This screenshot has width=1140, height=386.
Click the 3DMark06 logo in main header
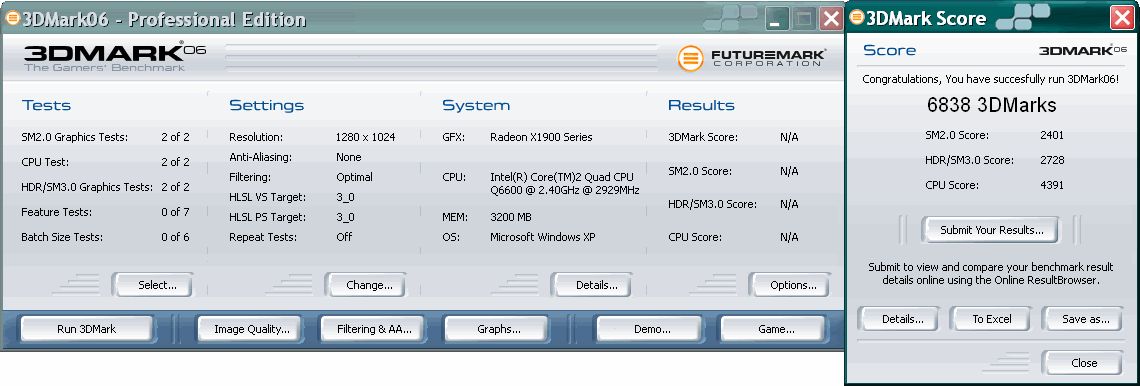115,57
